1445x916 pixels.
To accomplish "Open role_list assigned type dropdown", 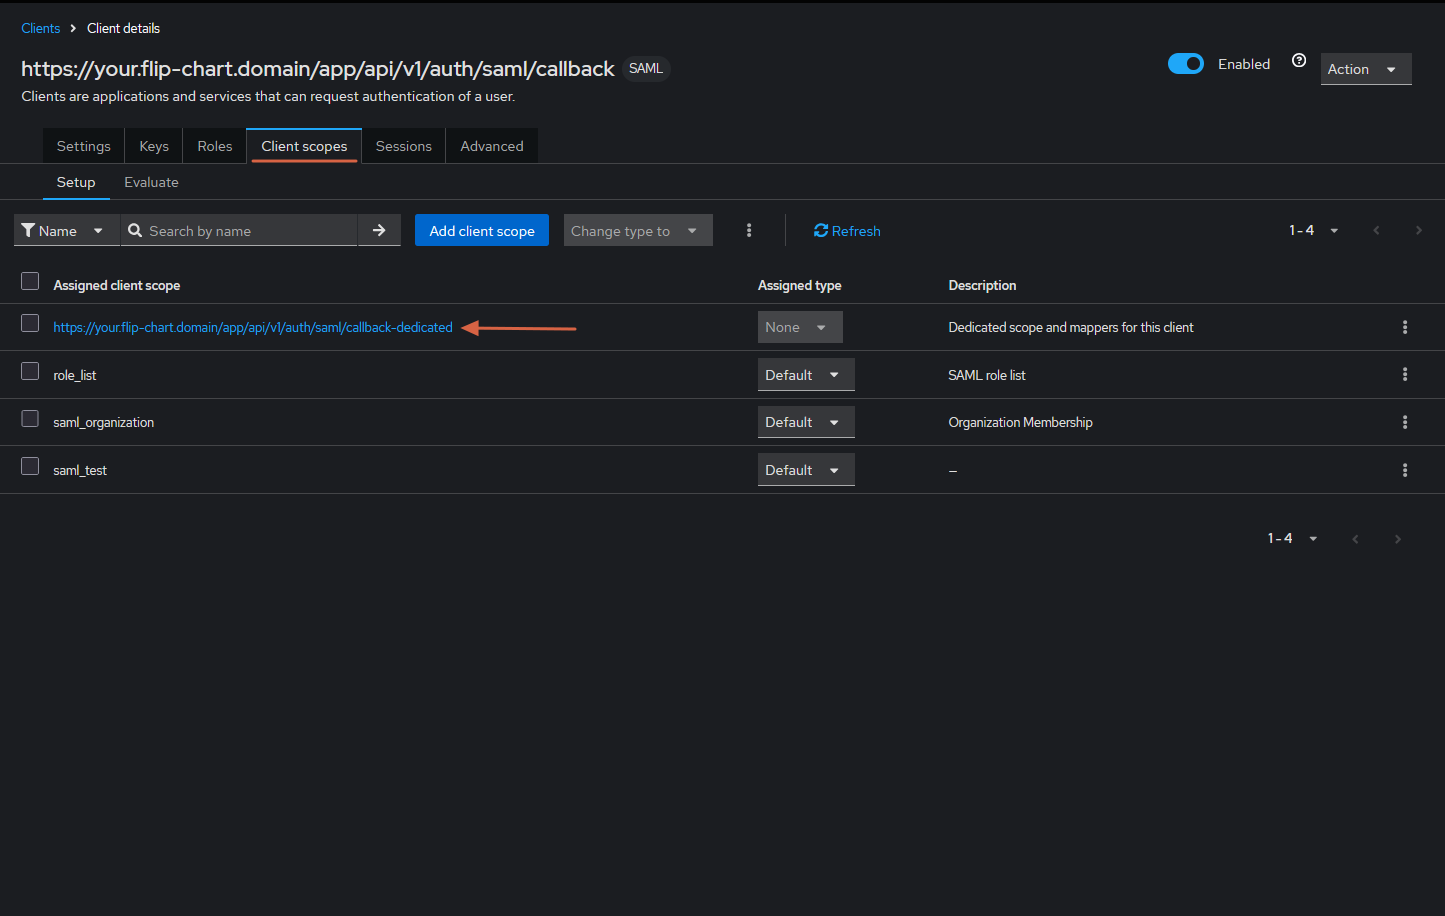I will (806, 375).
